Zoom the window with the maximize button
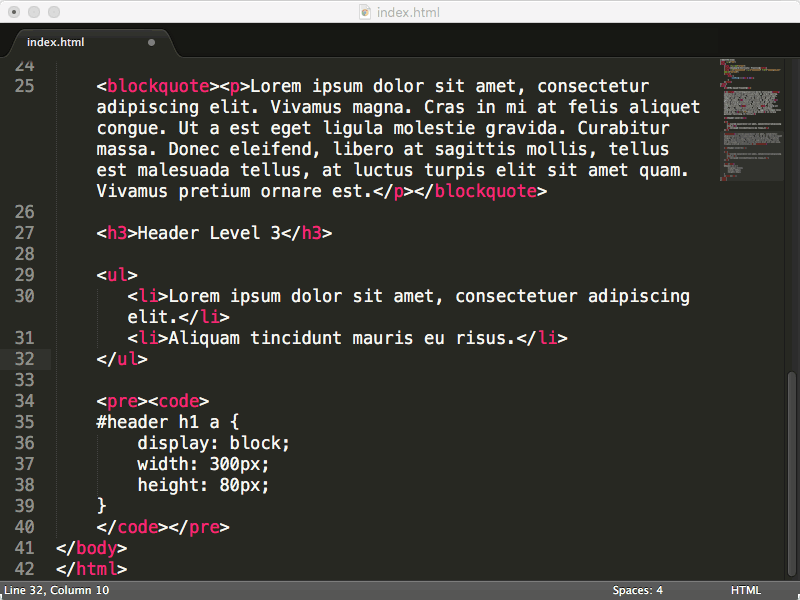 point(54,12)
